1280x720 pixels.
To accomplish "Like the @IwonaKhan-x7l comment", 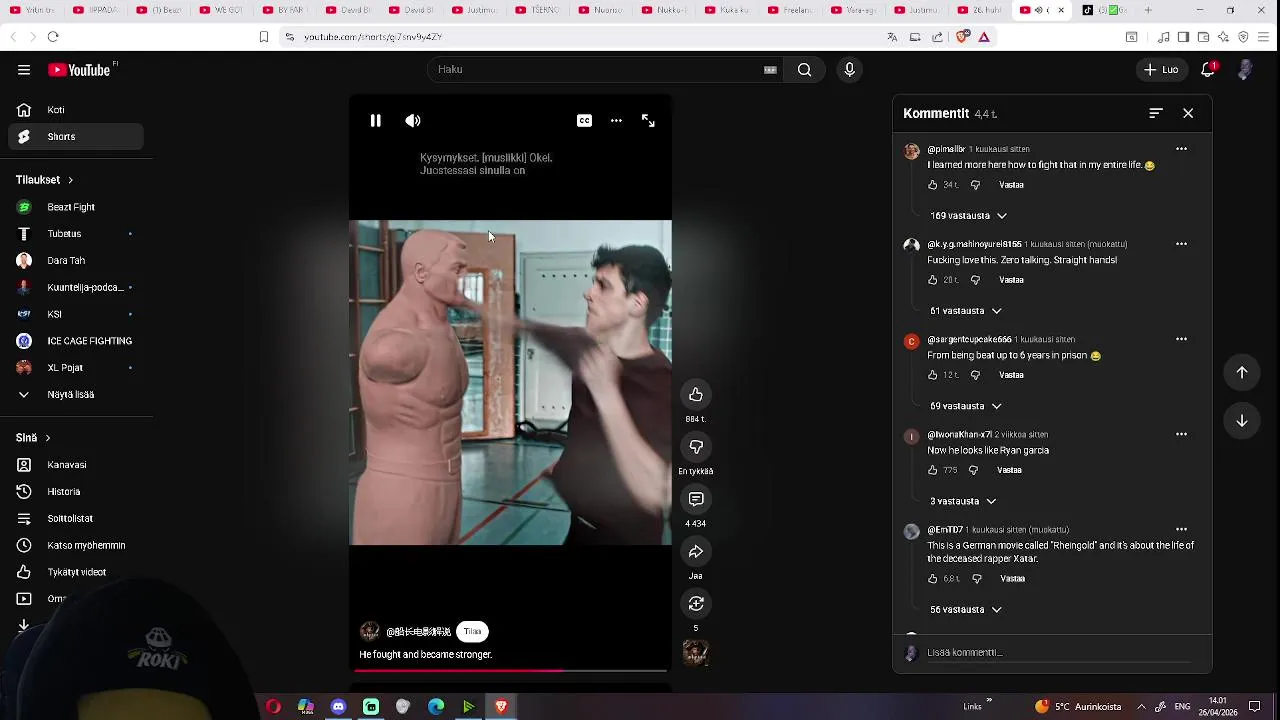I will coord(933,470).
